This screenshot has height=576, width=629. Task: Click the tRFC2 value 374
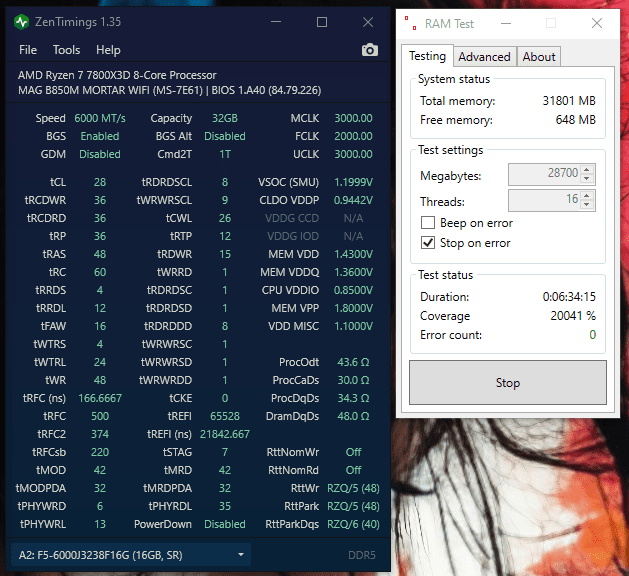click(100, 434)
